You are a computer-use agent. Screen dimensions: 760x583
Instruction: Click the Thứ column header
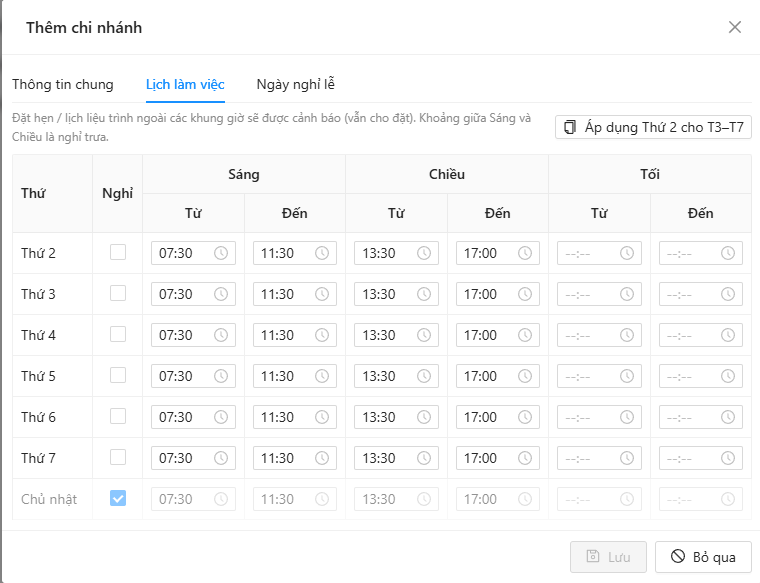(x=52, y=193)
